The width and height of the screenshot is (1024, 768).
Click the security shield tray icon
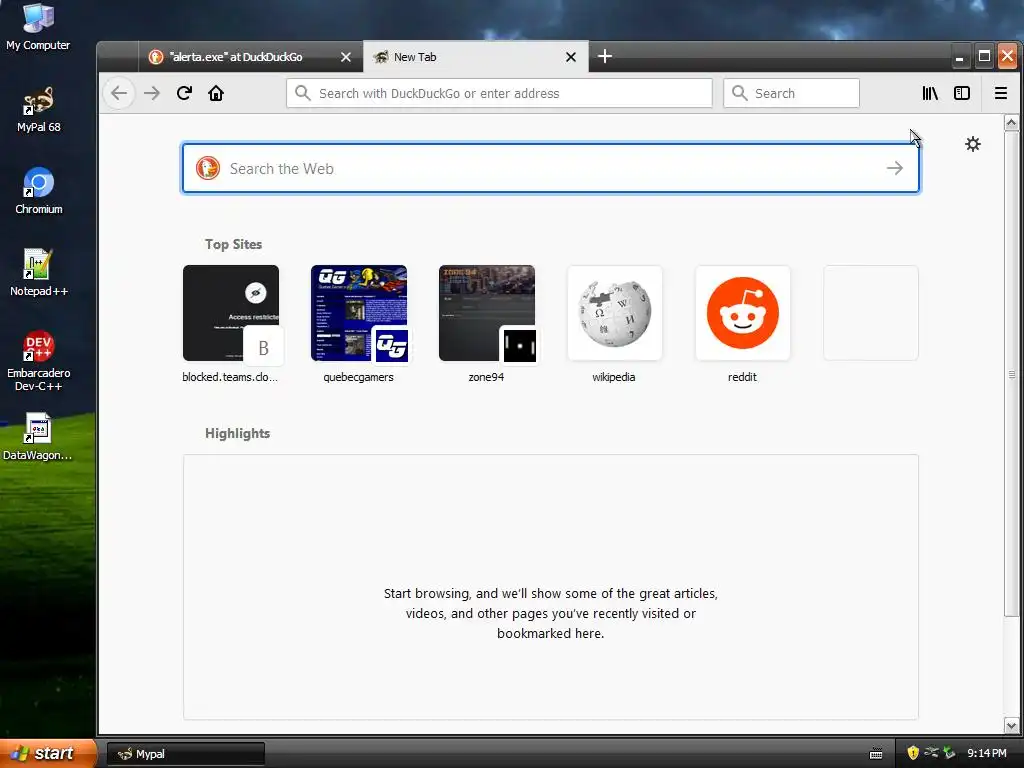(x=913, y=753)
